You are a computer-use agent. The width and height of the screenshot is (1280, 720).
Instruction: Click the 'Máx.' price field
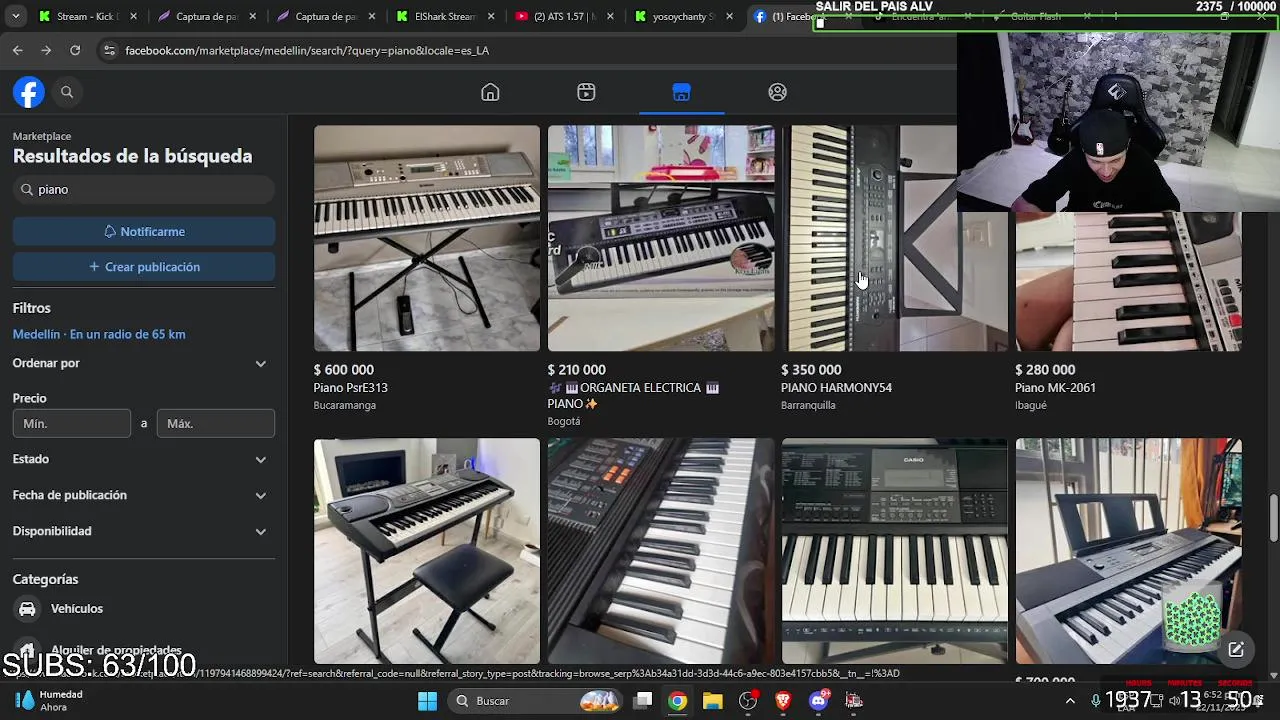(216, 423)
